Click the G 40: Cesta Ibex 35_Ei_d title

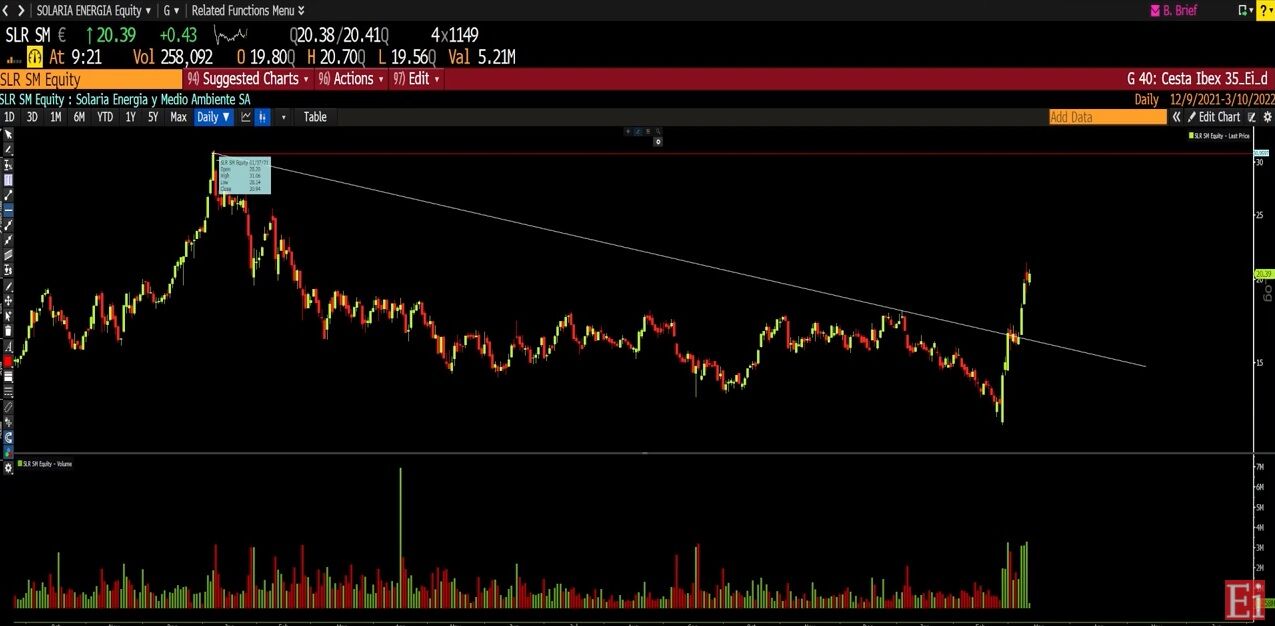coord(1197,79)
